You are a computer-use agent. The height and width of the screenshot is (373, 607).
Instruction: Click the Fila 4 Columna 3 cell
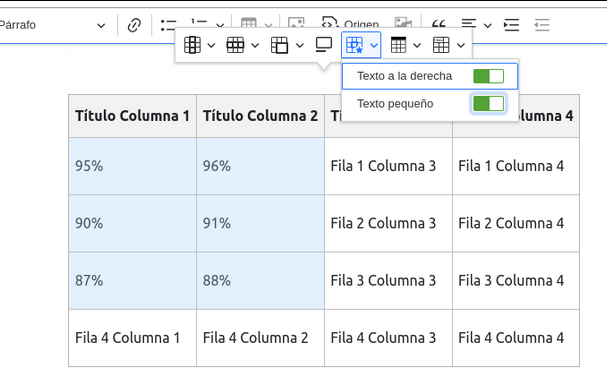388,338
